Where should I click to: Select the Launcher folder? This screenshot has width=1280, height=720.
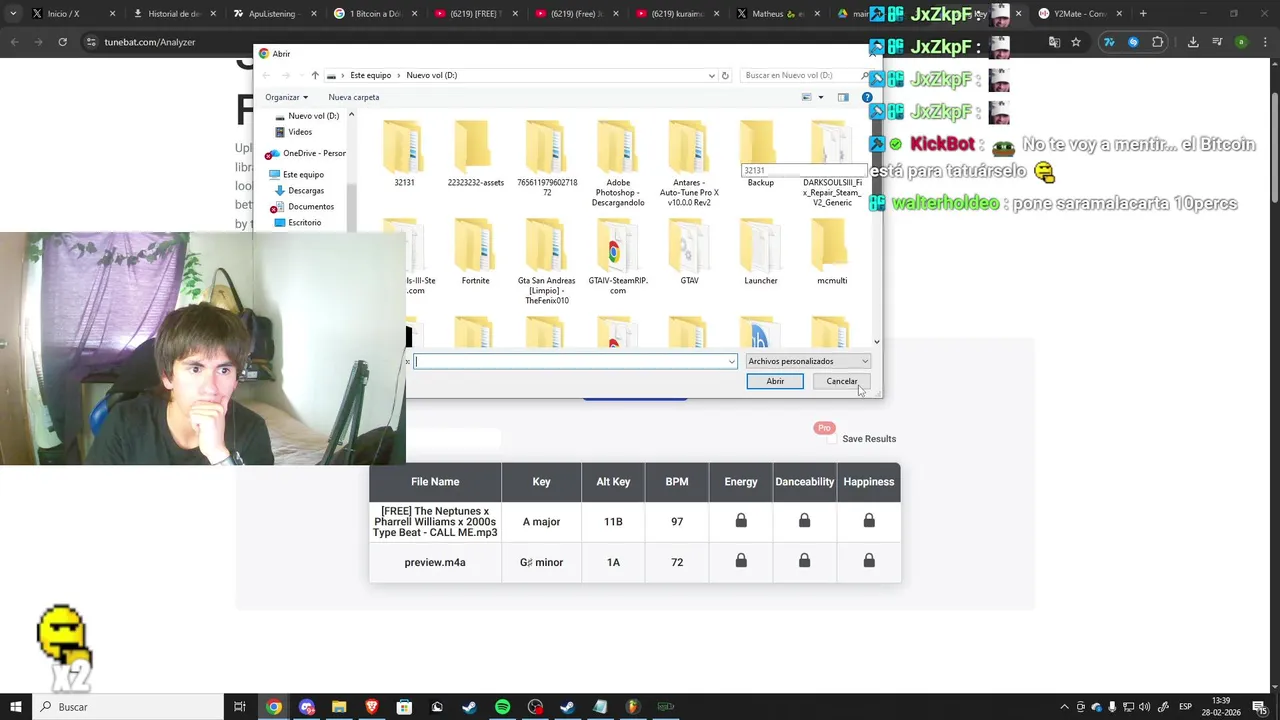coord(760,252)
